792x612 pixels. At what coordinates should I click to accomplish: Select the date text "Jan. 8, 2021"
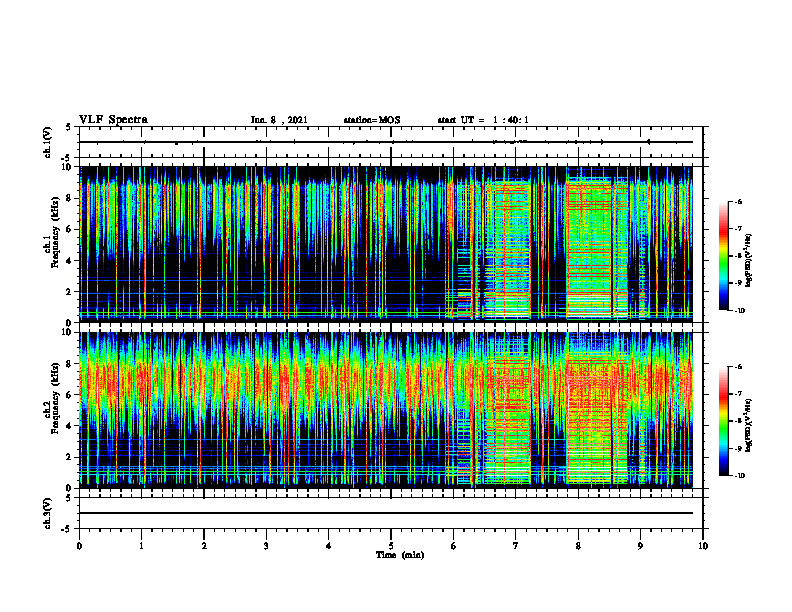(279, 120)
